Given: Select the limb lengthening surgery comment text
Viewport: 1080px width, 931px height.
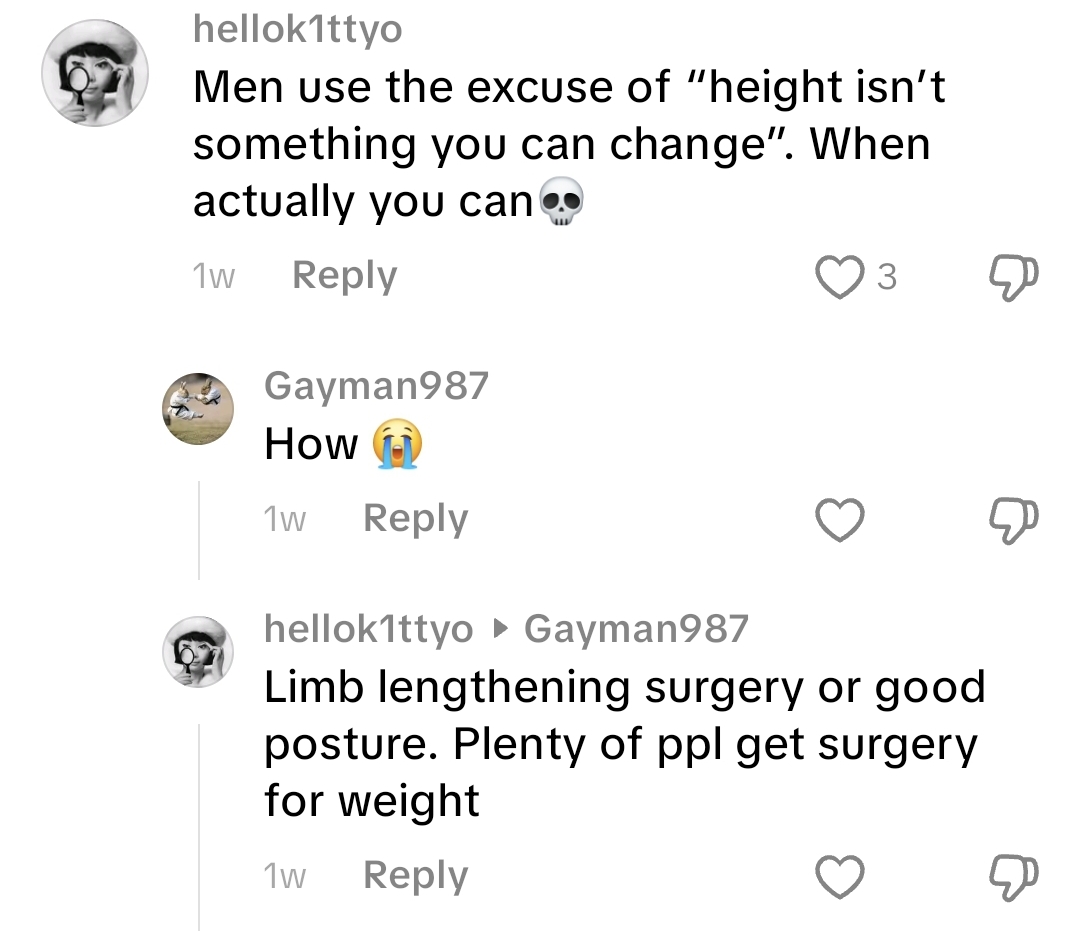Looking at the screenshot, I should coord(625,744).
